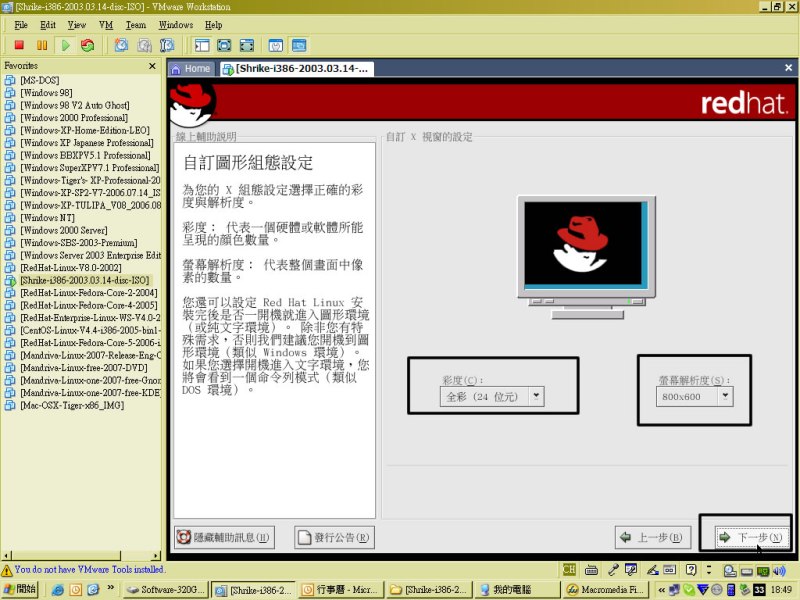Select [Windows XP Japanese Professional] favorite
800x600 pixels.
pos(86,143)
